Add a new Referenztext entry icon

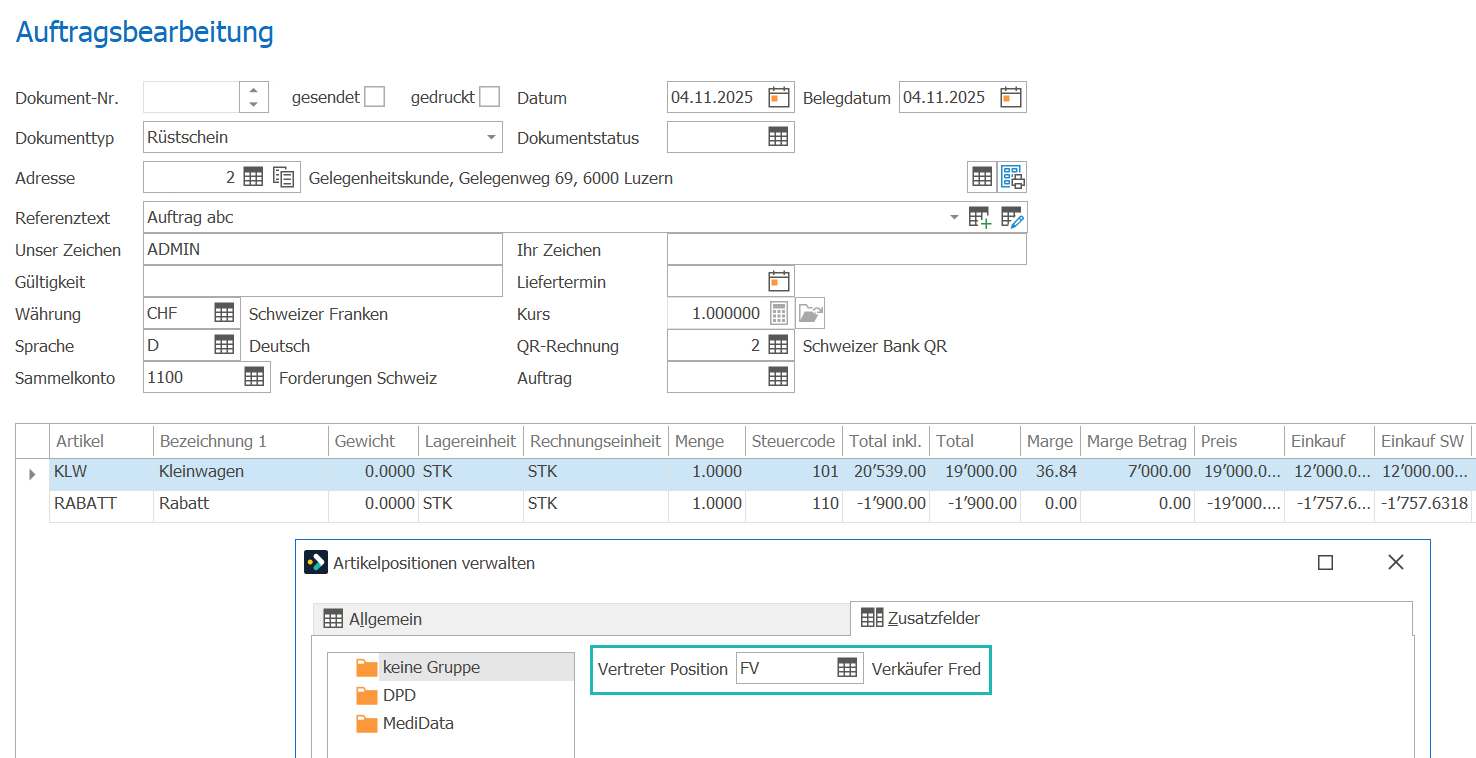point(980,217)
